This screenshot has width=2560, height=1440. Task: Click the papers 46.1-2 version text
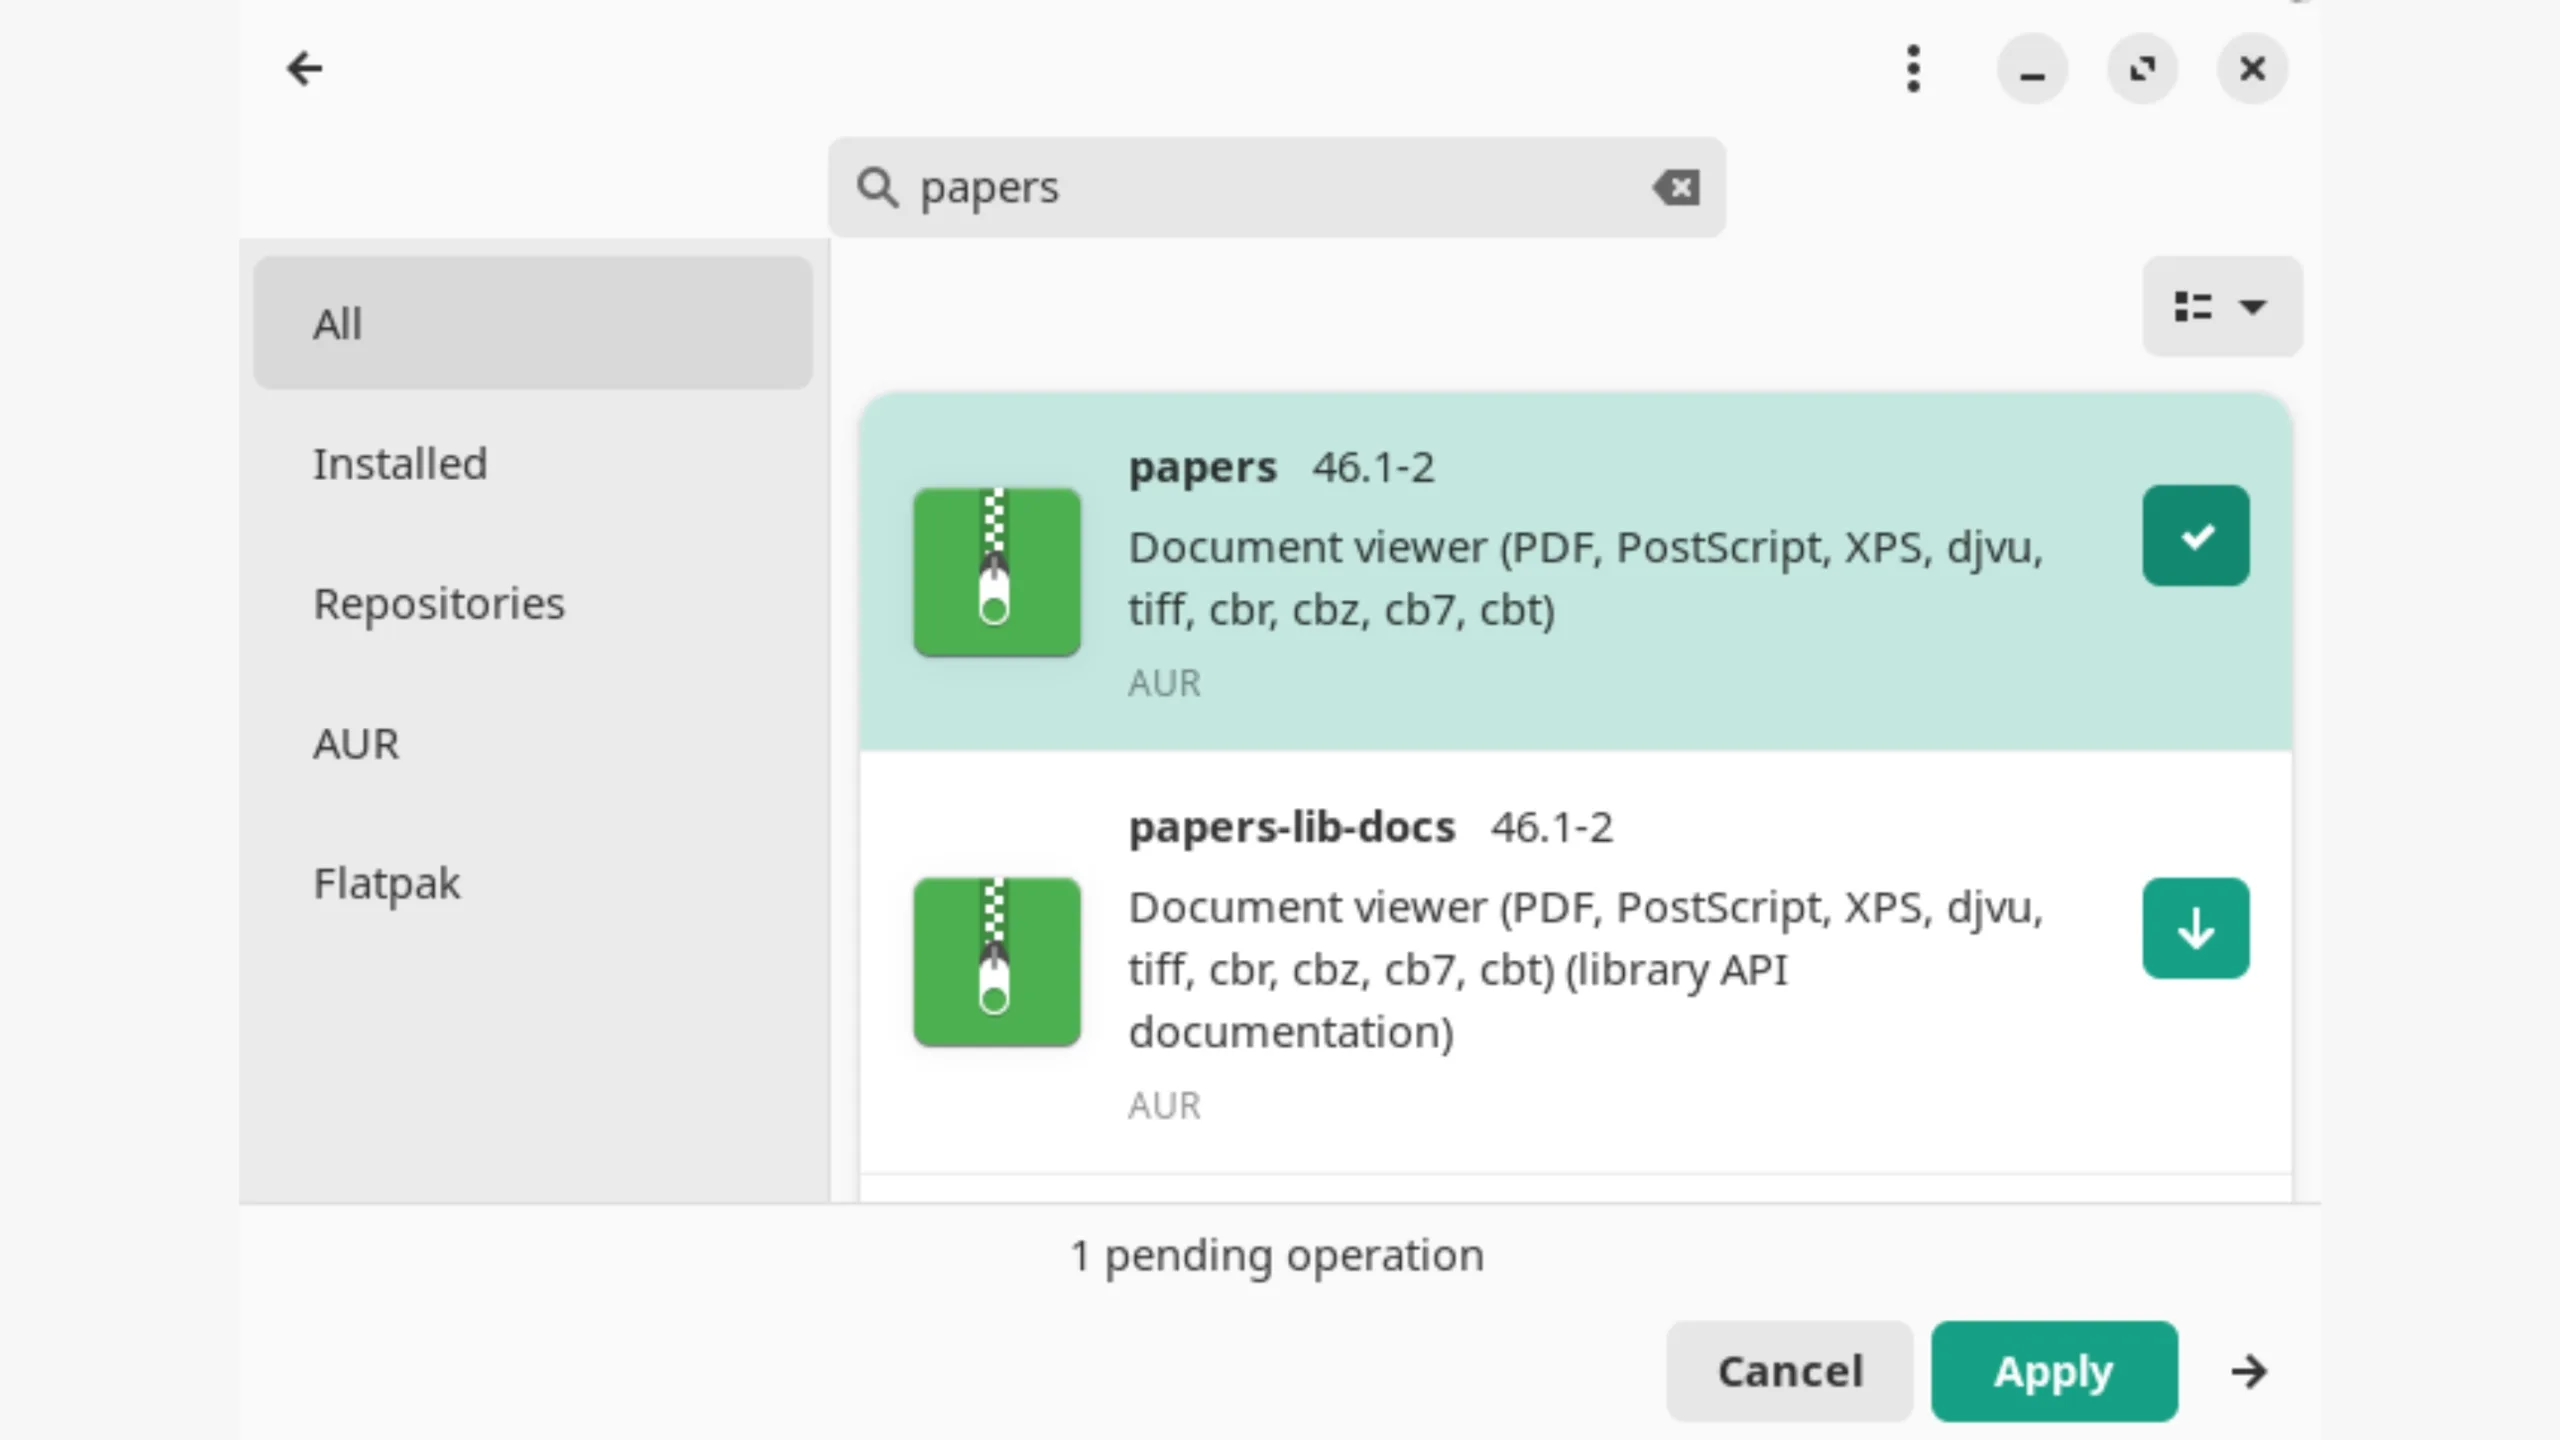point(1374,468)
